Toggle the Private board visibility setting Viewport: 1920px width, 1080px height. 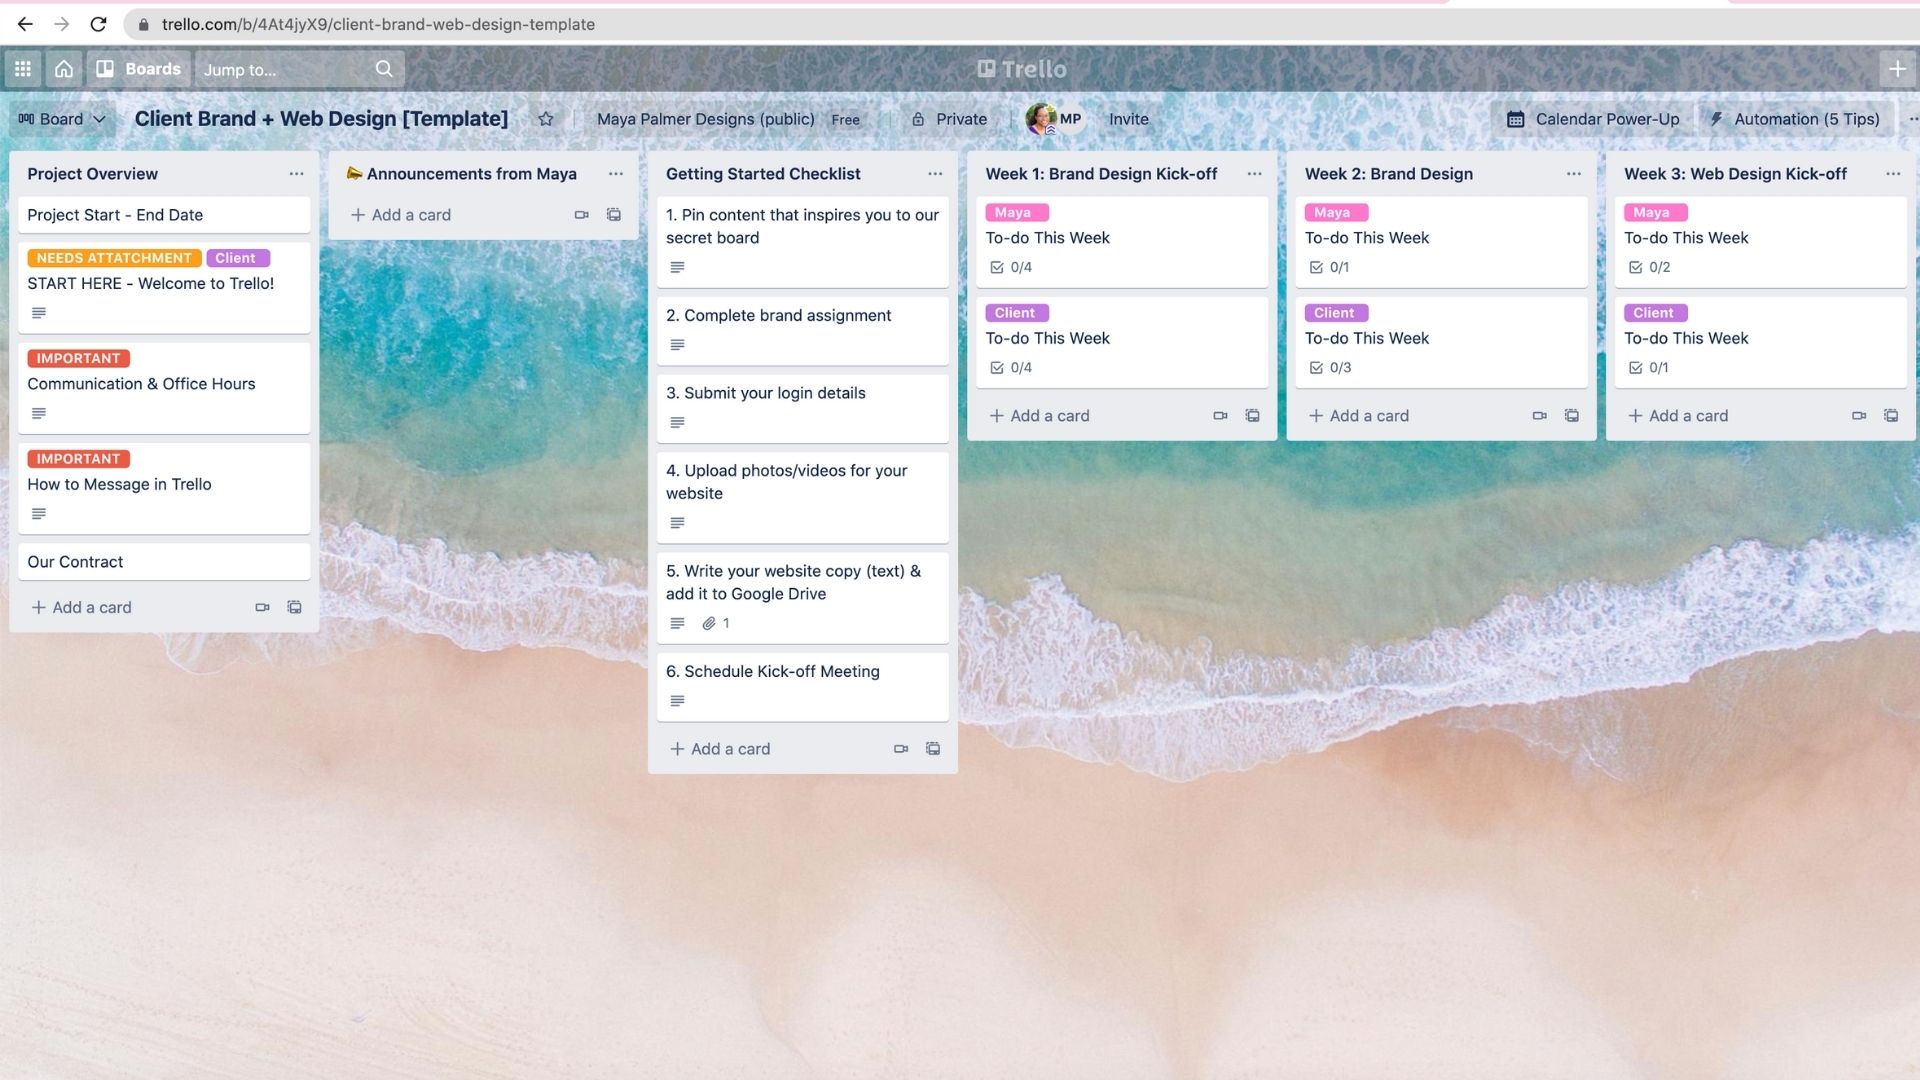point(947,119)
